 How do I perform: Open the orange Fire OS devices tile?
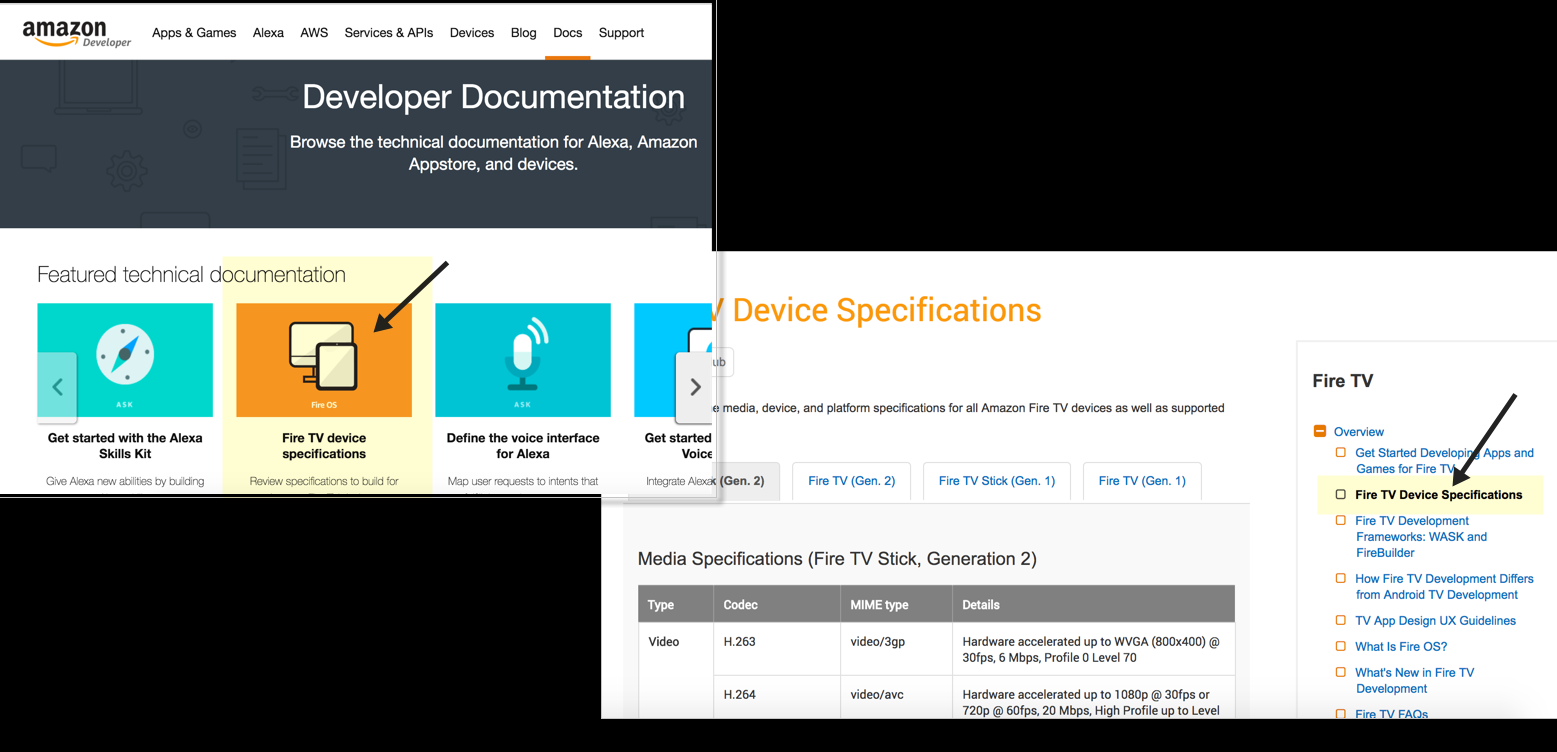coord(324,360)
